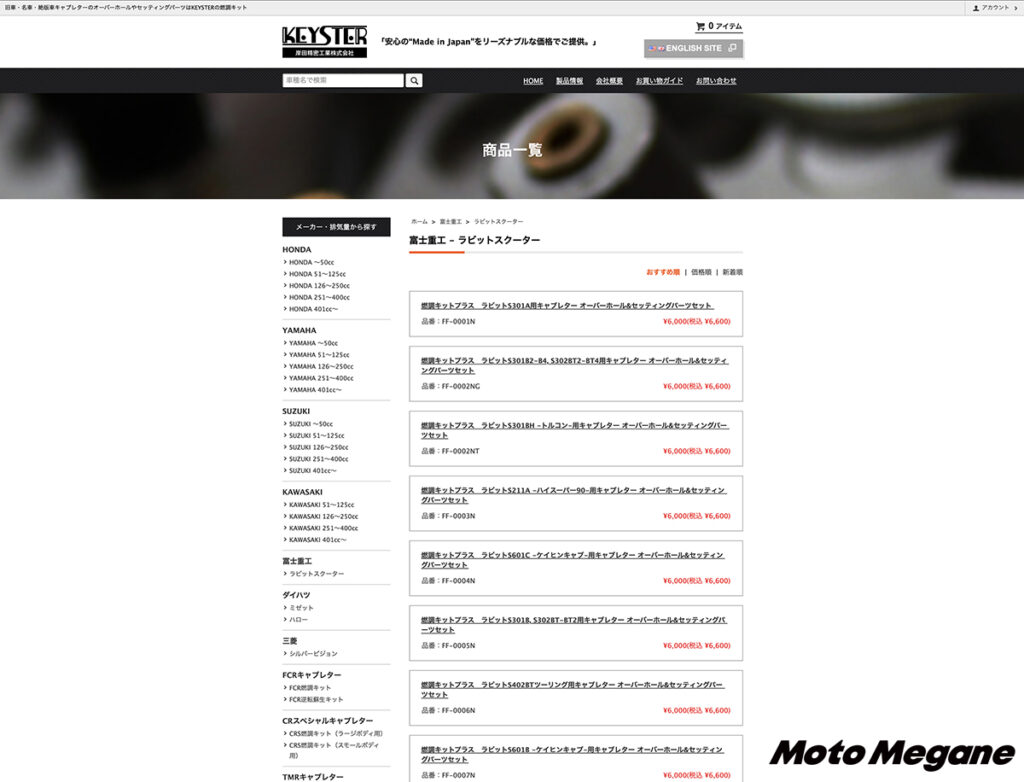Open product listing FF-0001N ラビットS301A
The width and height of the screenshot is (1024, 782).
tap(566, 305)
